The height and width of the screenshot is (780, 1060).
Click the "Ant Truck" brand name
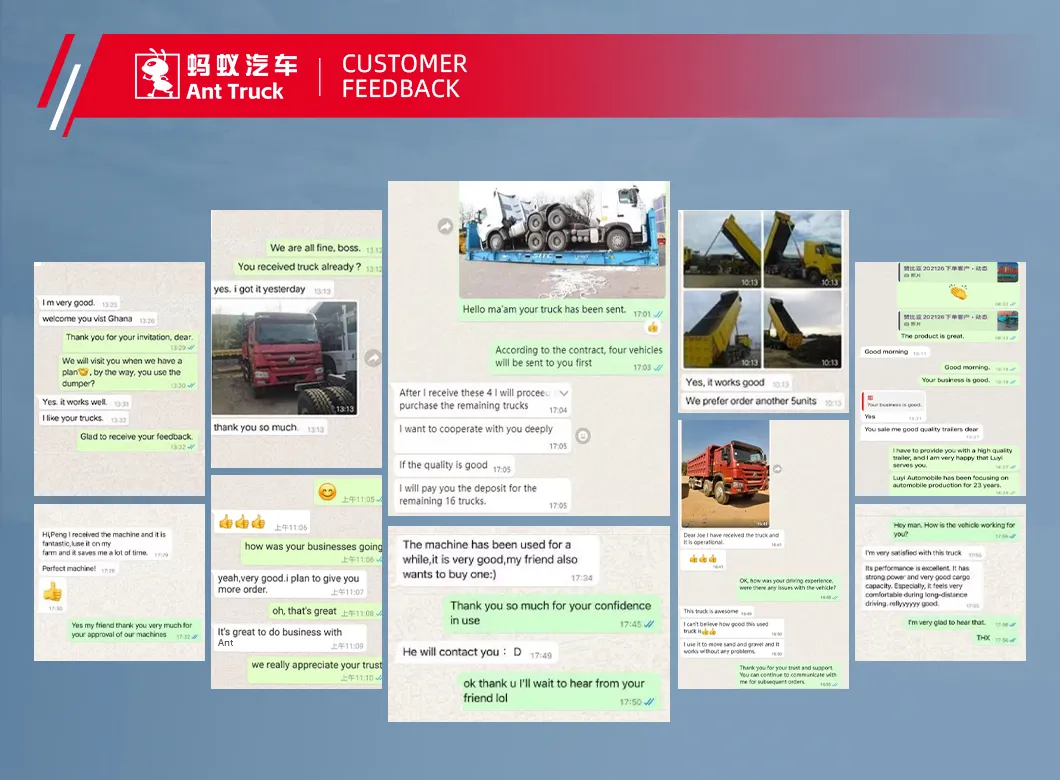(235, 91)
